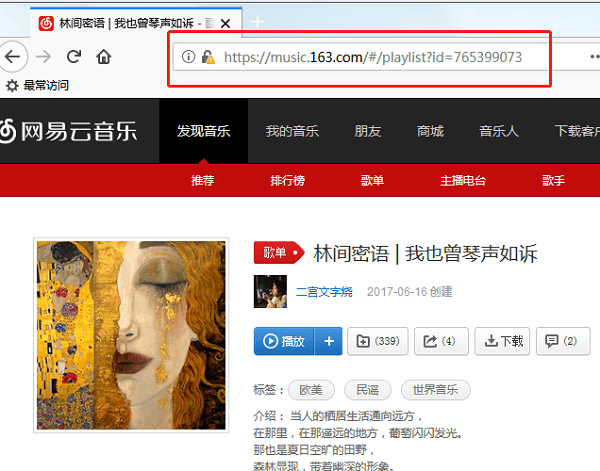Click the 最常访问 gear icon
Viewport: 600px width, 471px height.
click(x=12, y=86)
